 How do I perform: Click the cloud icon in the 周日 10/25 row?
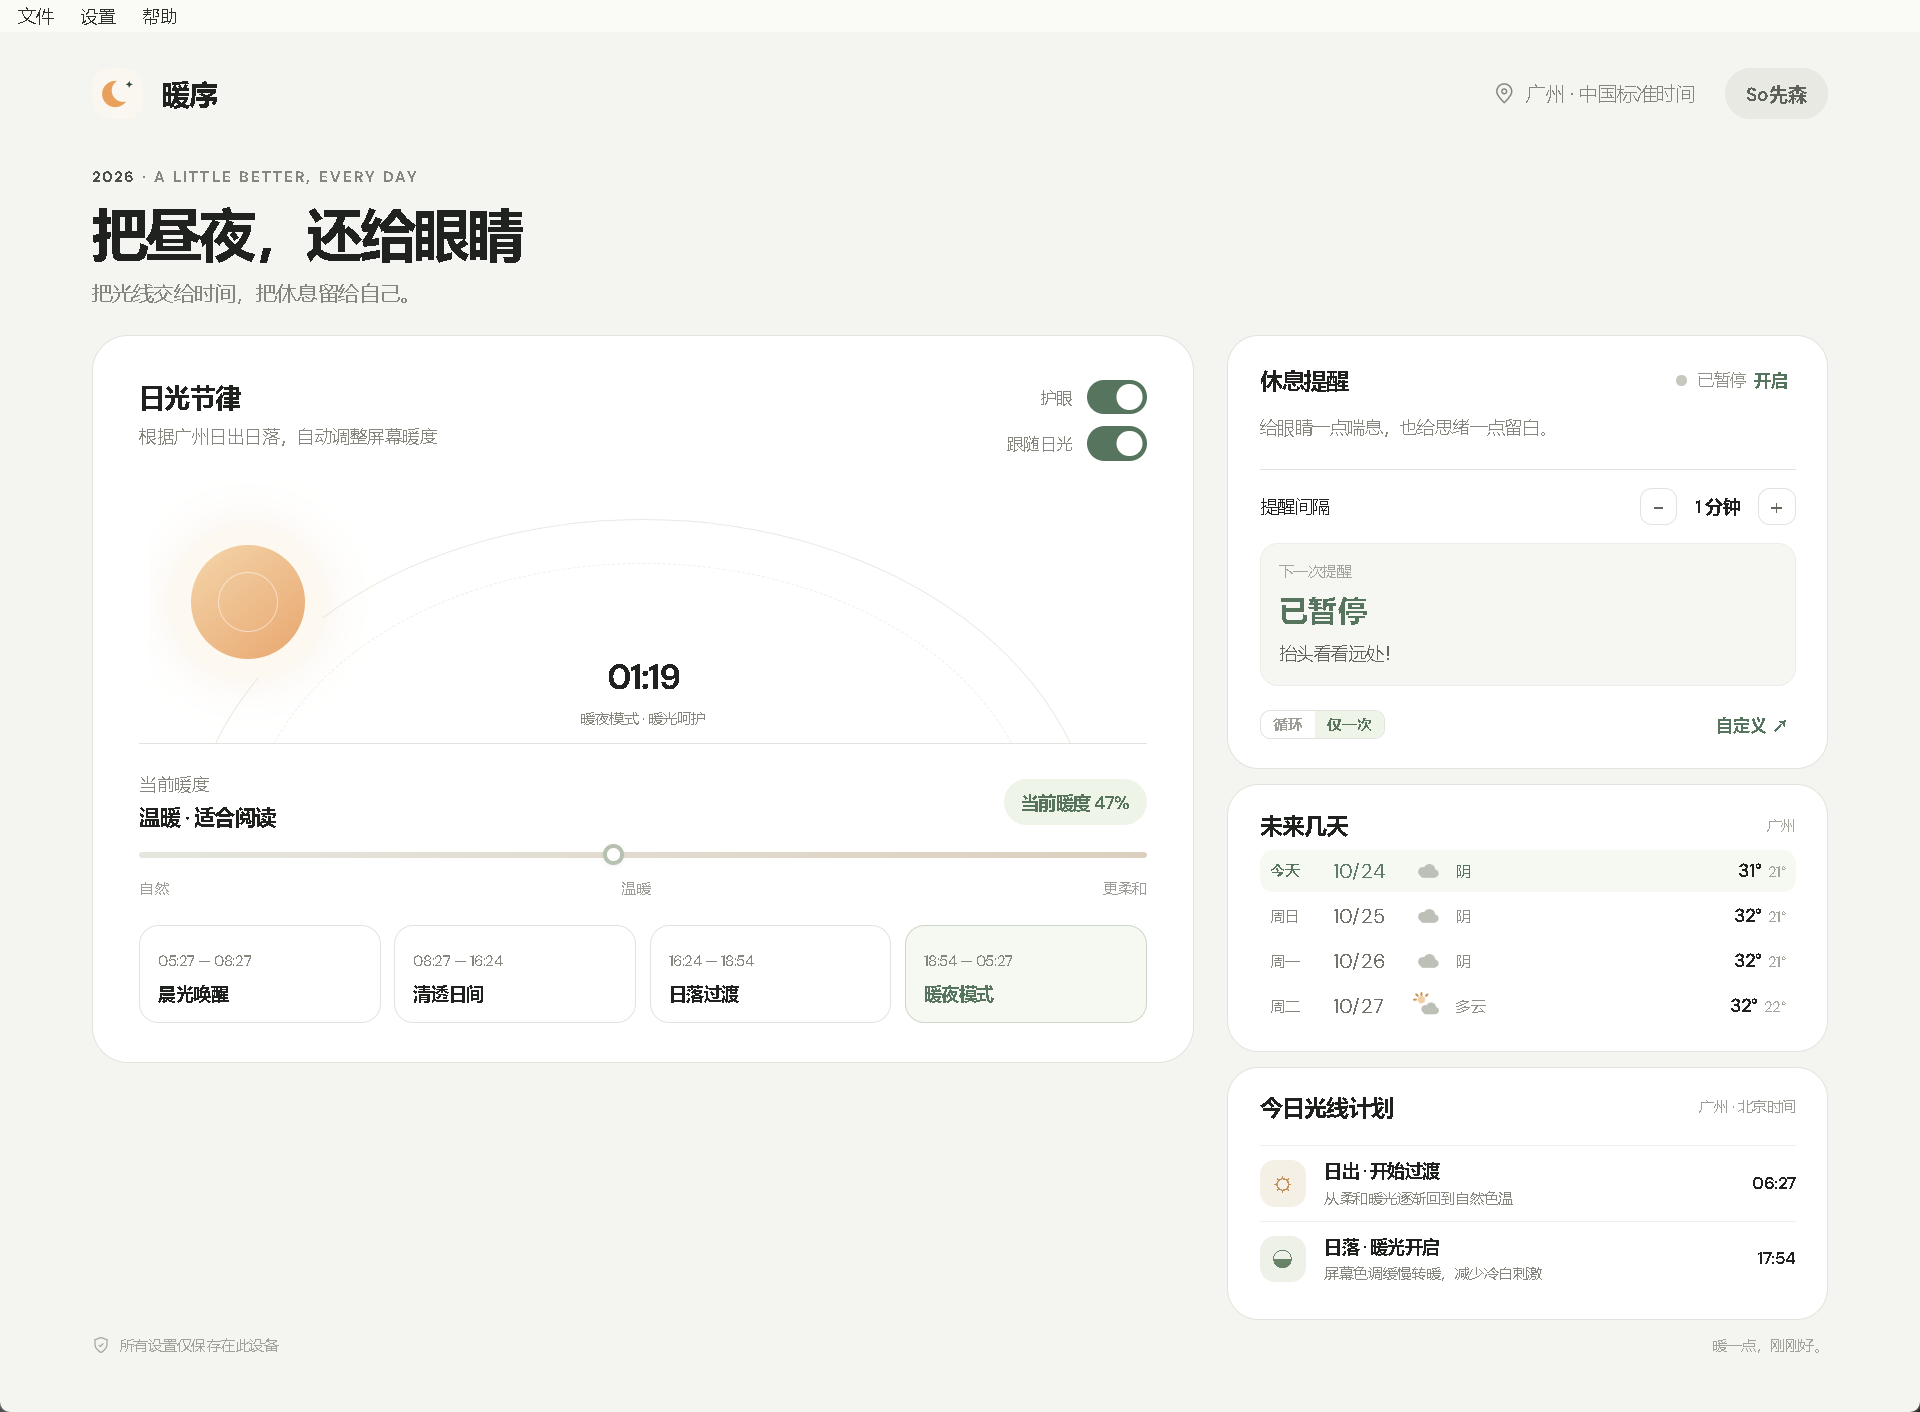(x=1428, y=916)
